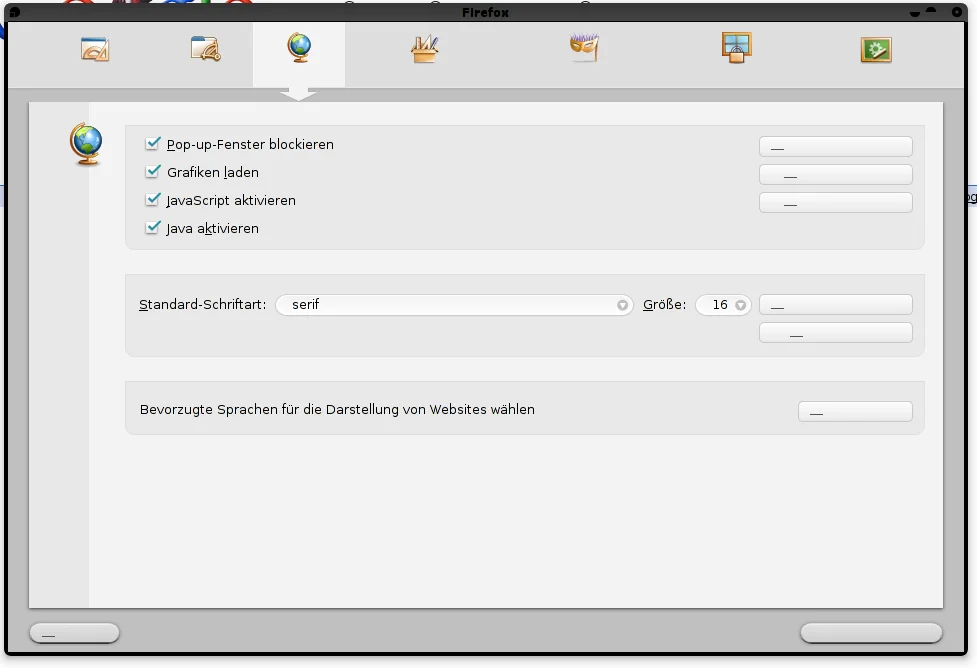Open the Advanced settings gear icon pane

click(x=876, y=49)
